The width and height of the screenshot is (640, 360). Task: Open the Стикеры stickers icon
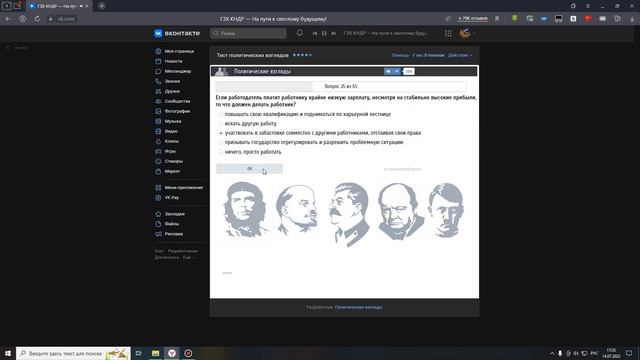[x=158, y=161]
